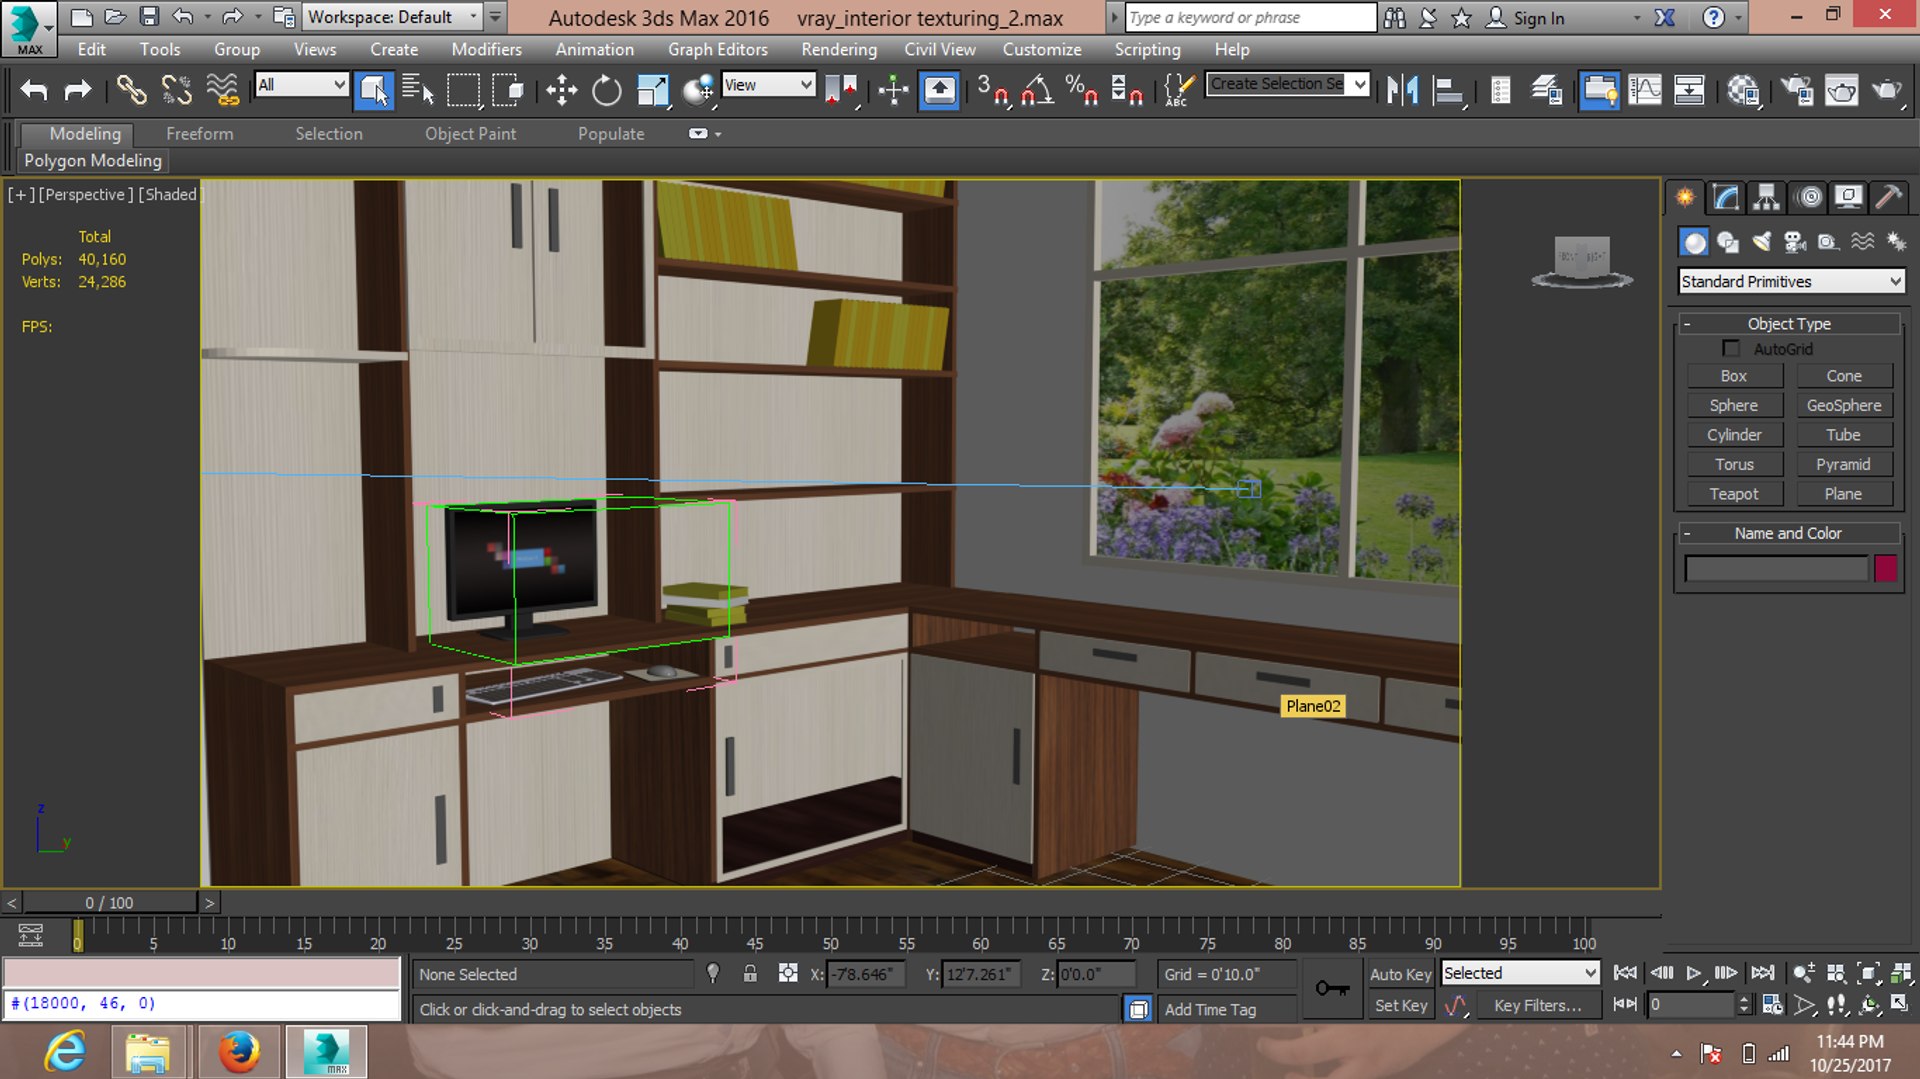This screenshot has width=1920, height=1079.
Task: Switch to Lights creation category
Action: pyautogui.click(x=1761, y=241)
